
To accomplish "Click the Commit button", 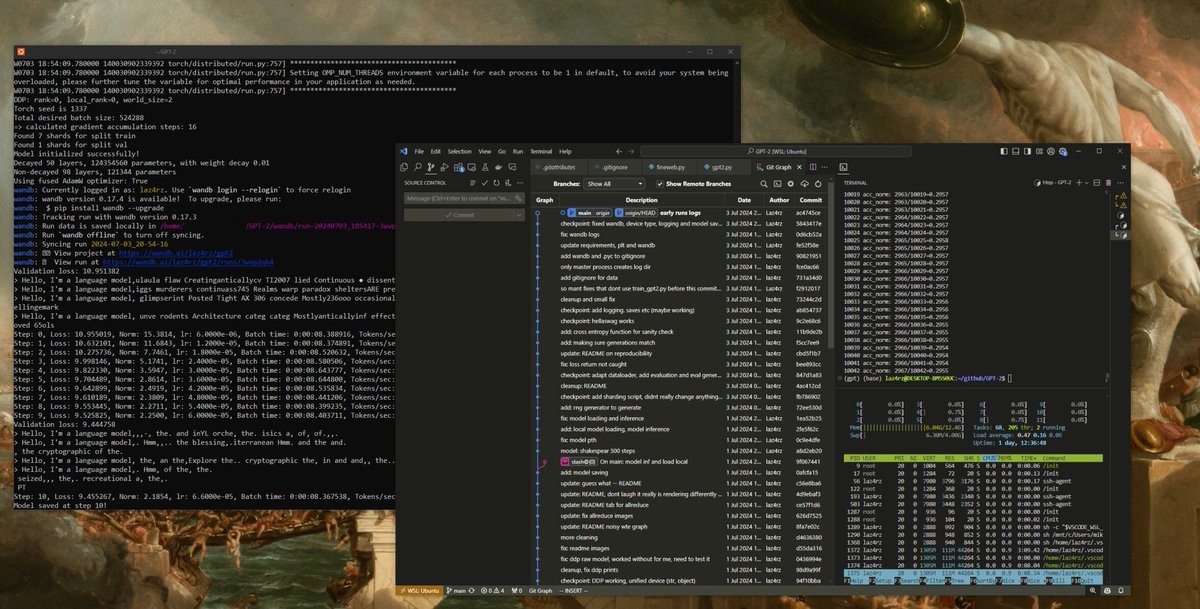I will click(x=457, y=215).
